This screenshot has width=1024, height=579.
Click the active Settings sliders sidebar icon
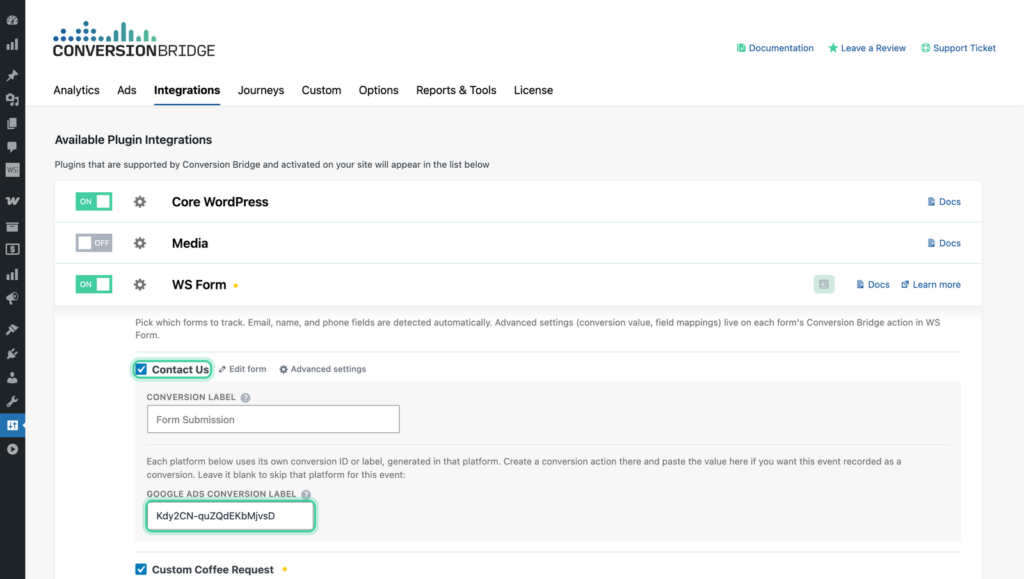click(12, 425)
